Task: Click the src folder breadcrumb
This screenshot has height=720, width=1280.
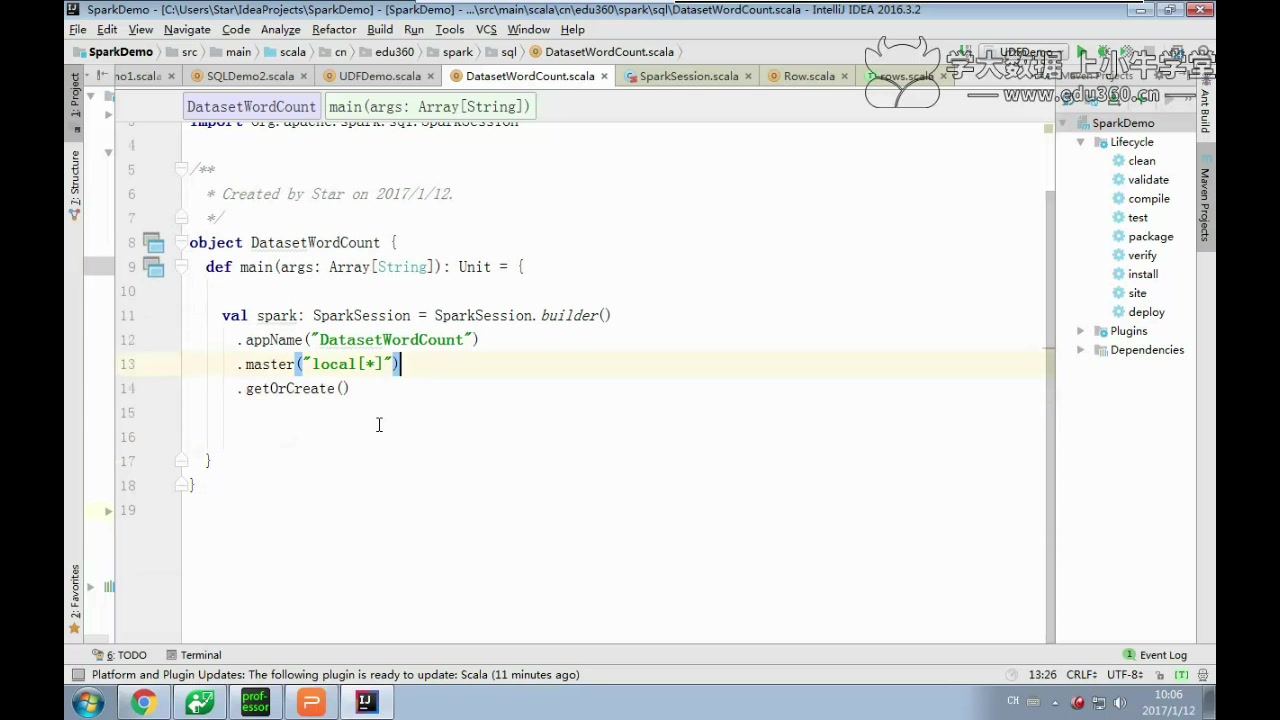Action: (182, 52)
